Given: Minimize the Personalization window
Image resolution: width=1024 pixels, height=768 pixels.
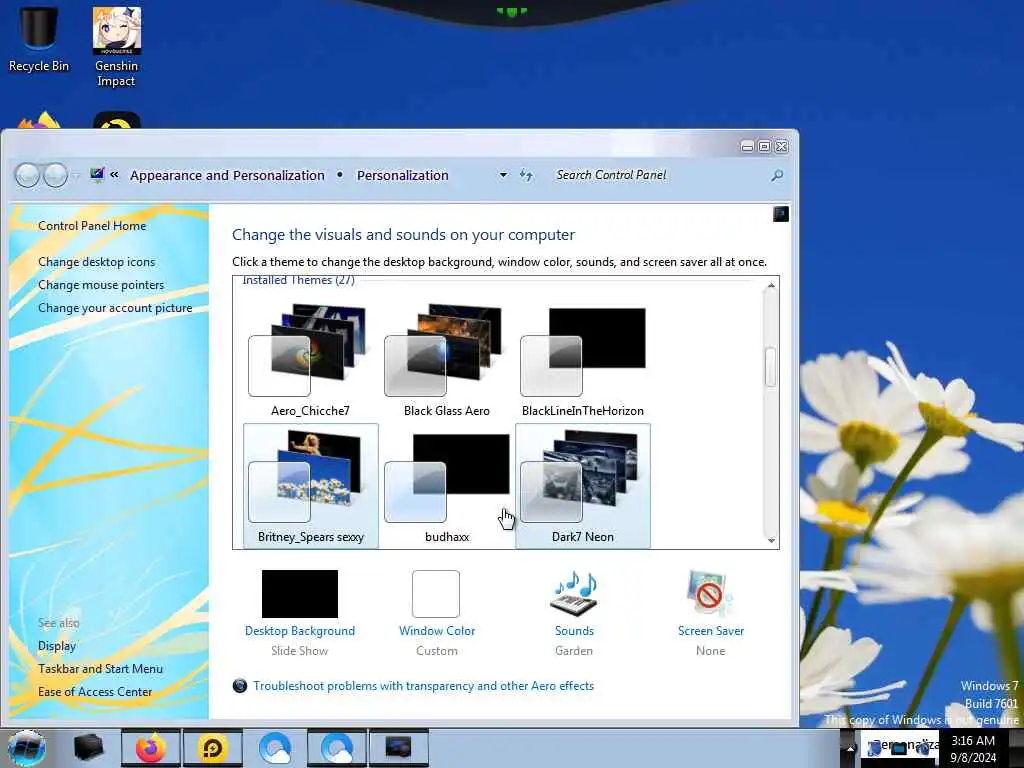Looking at the screenshot, I should 747,147.
